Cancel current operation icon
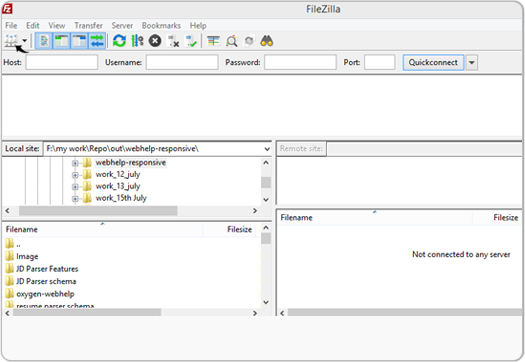 coord(155,41)
